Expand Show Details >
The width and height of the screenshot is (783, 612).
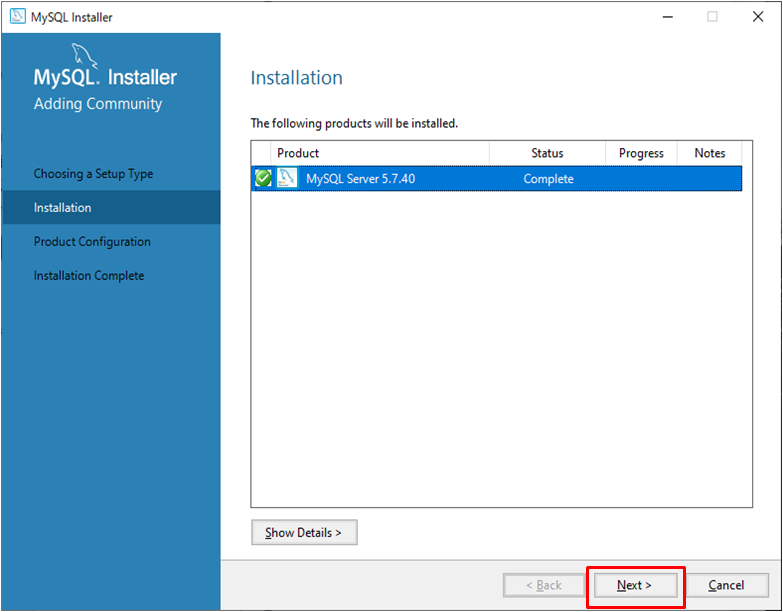(x=304, y=532)
